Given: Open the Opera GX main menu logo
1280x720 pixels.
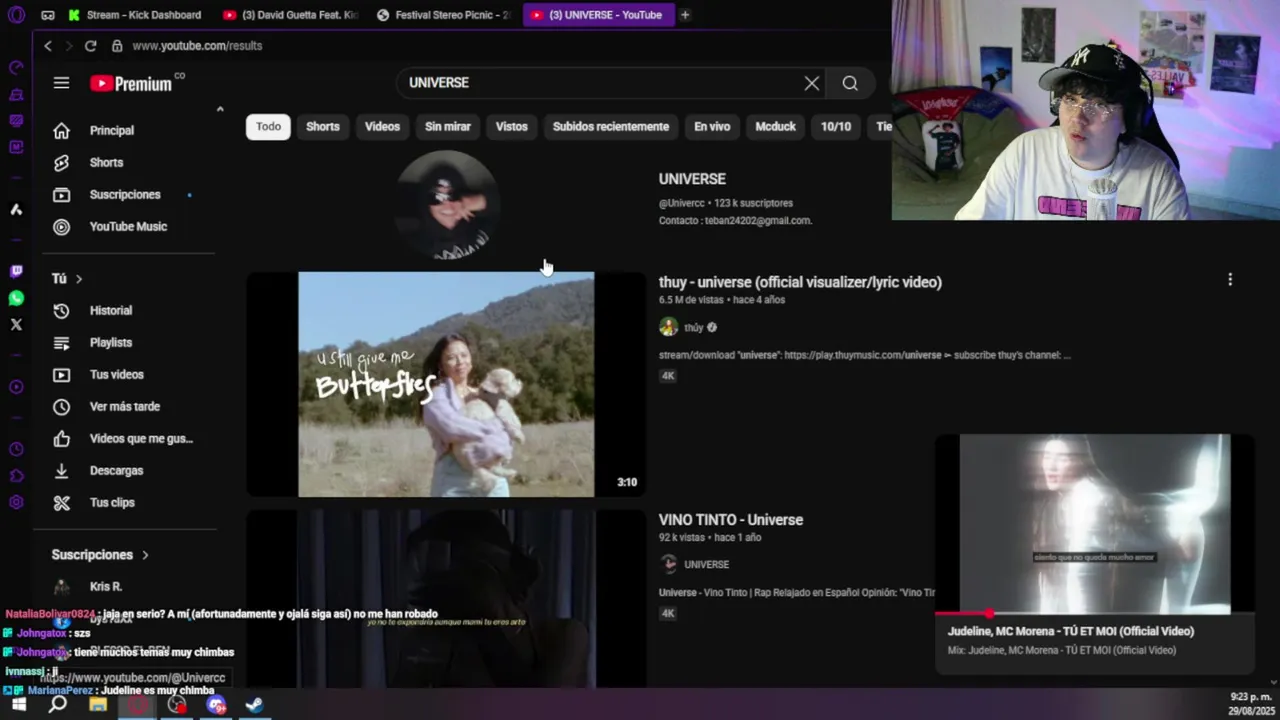Looking at the screenshot, I should pos(15,15).
